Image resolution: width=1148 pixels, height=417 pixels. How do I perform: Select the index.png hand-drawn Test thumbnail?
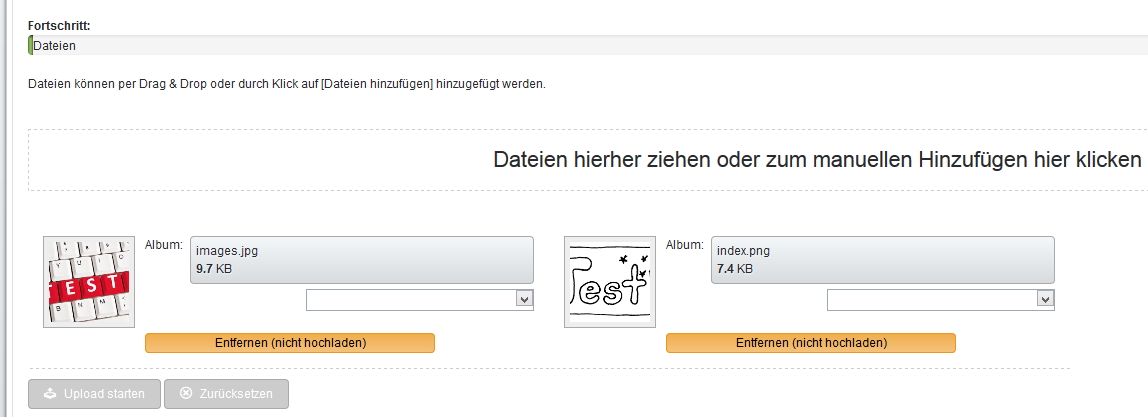click(x=609, y=282)
